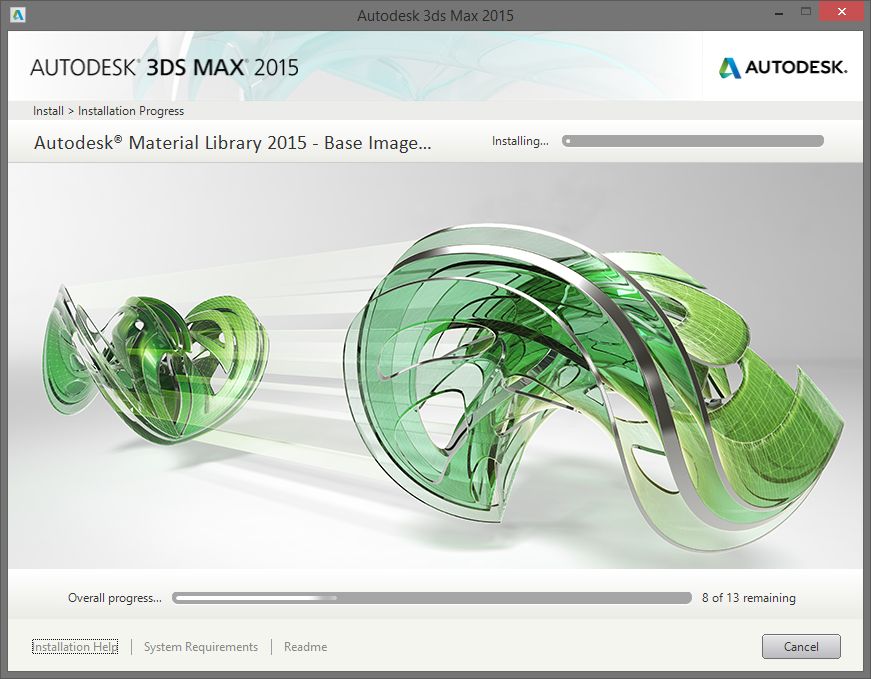Click the 'Installing...' status label
The height and width of the screenshot is (679, 871).
(520, 141)
